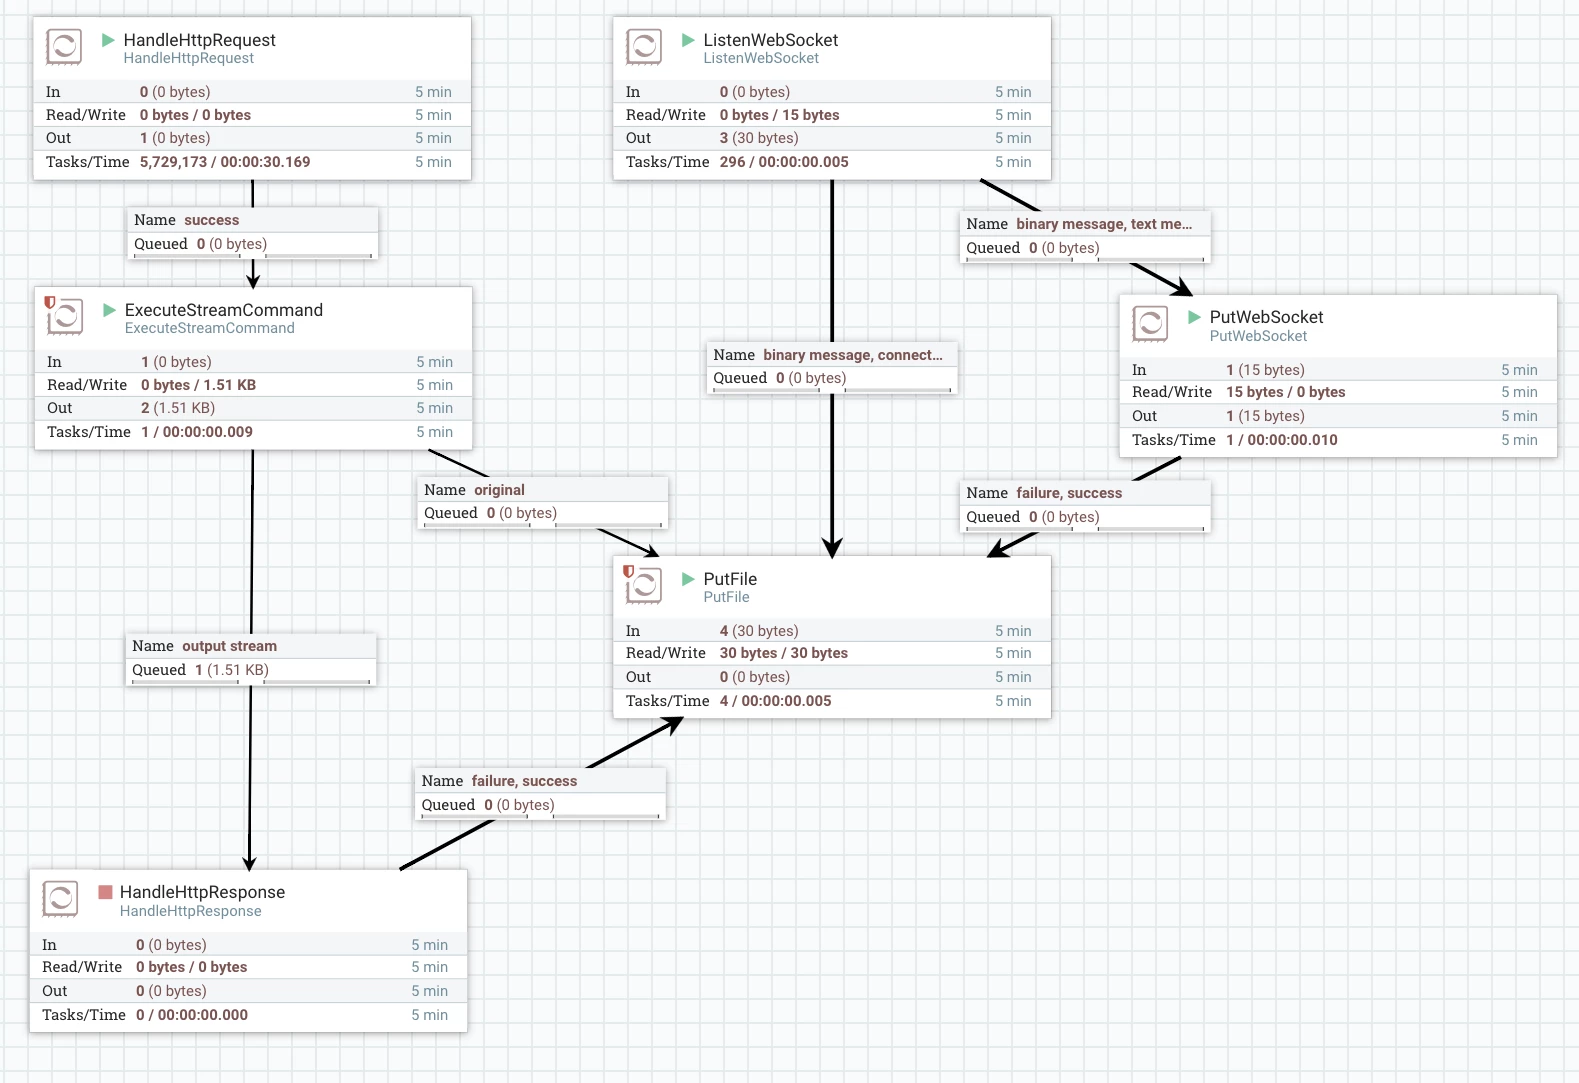The image size is (1579, 1083).
Task: Select the 'binary message, connect...' connection
Action: pos(833,367)
